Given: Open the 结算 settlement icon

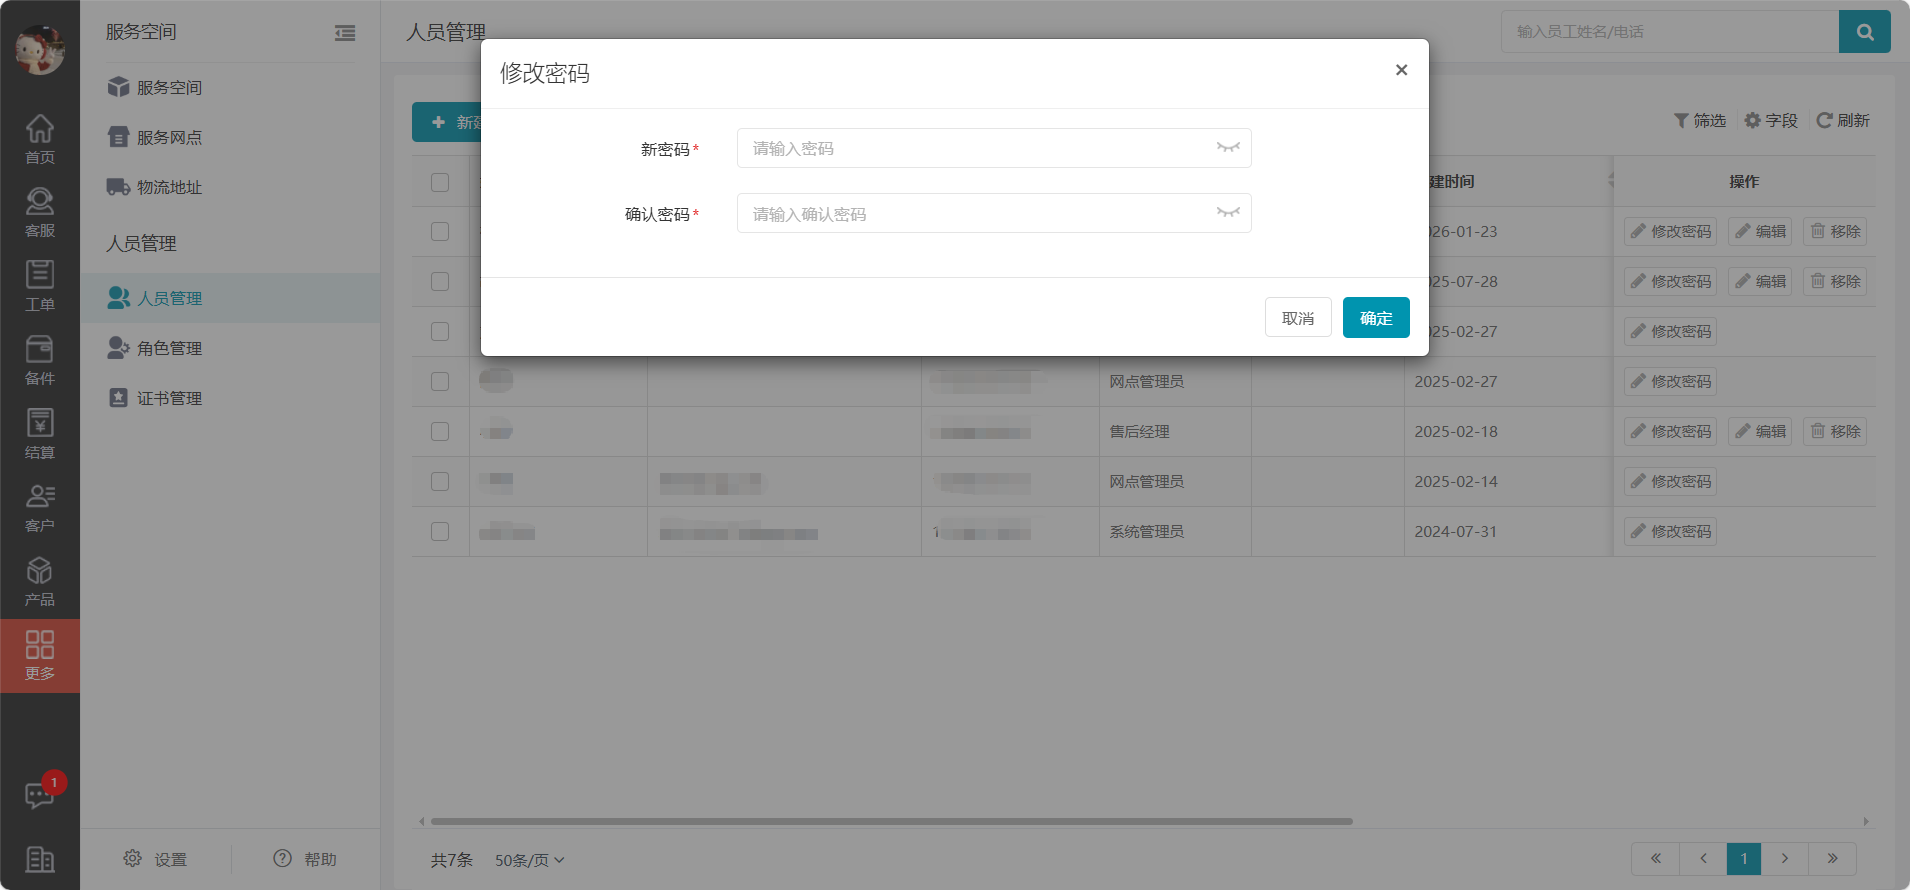Looking at the screenshot, I should point(40,434).
